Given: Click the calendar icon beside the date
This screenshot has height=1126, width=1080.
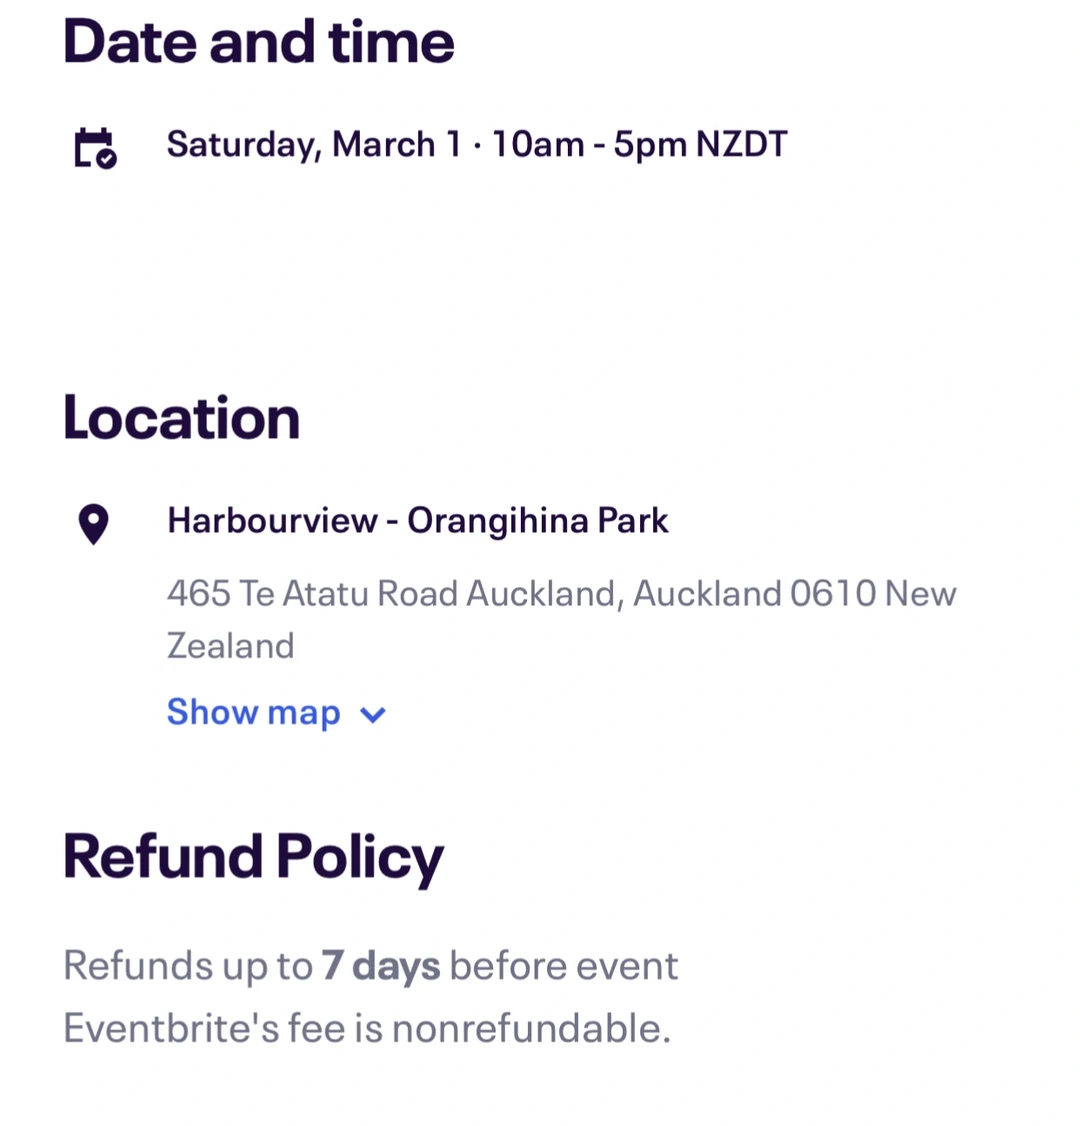Looking at the screenshot, I should (x=95, y=147).
